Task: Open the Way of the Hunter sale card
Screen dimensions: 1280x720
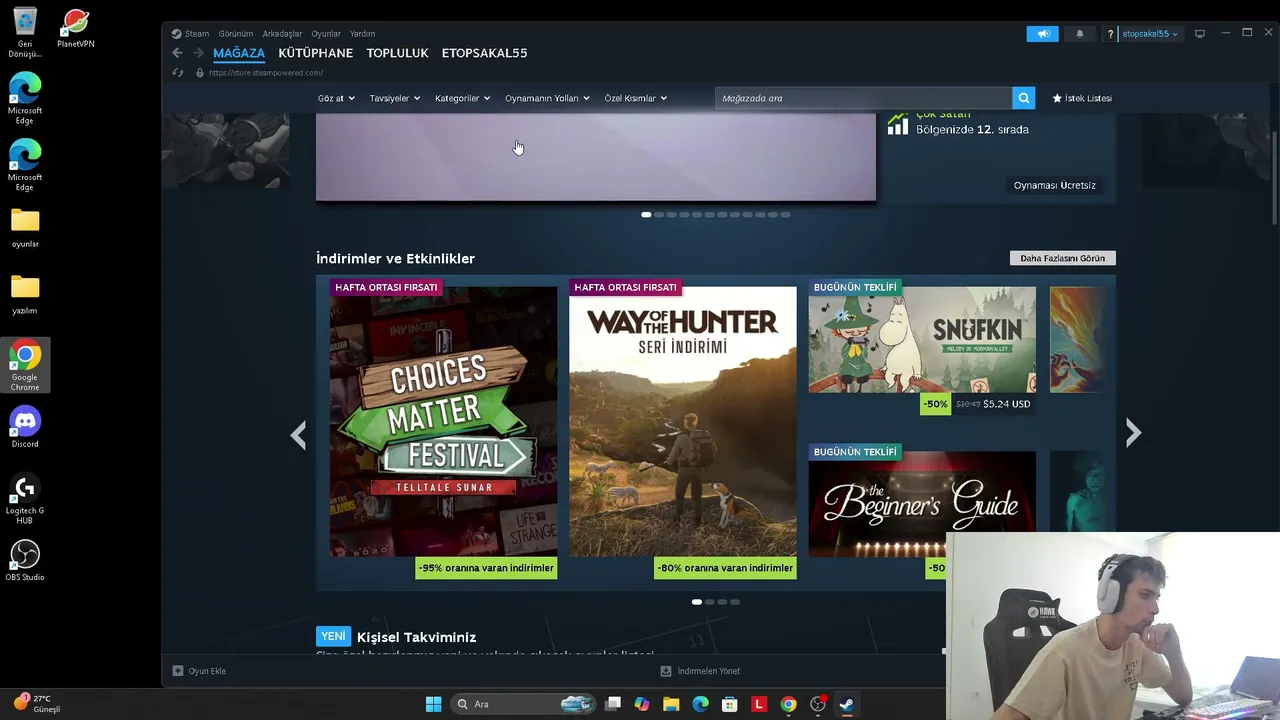Action: (683, 421)
